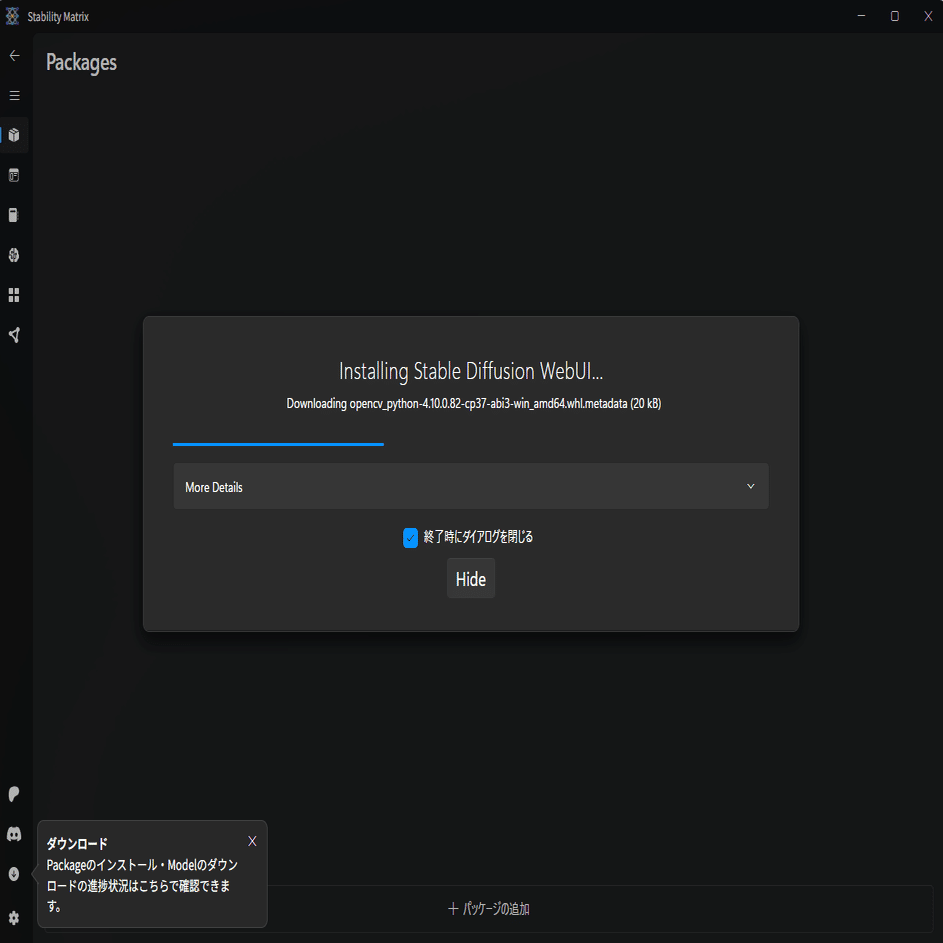Open the Downloads arrow icon in sidebar
Image resolution: width=943 pixels, height=943 pixels.
click(14, 874)
